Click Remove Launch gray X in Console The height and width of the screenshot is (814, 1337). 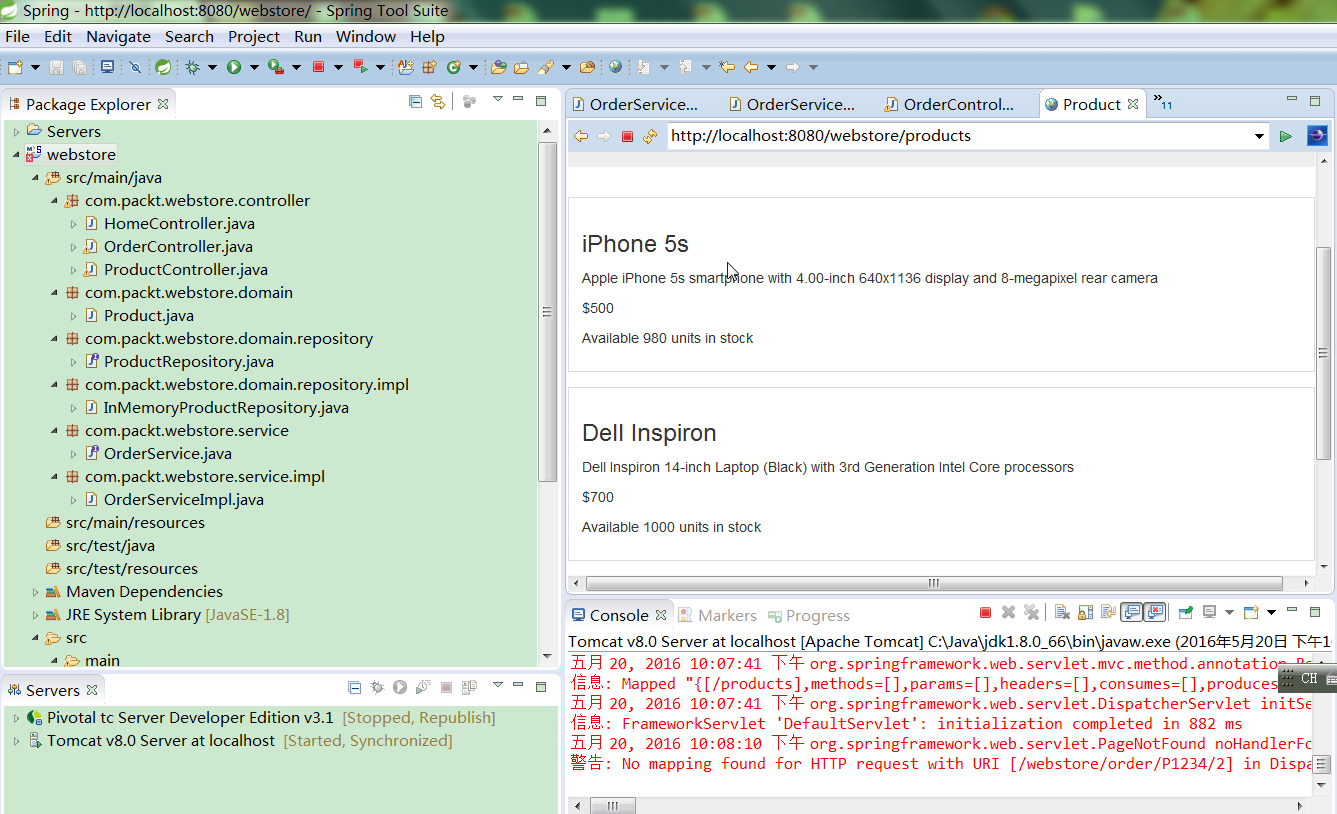1009,613
